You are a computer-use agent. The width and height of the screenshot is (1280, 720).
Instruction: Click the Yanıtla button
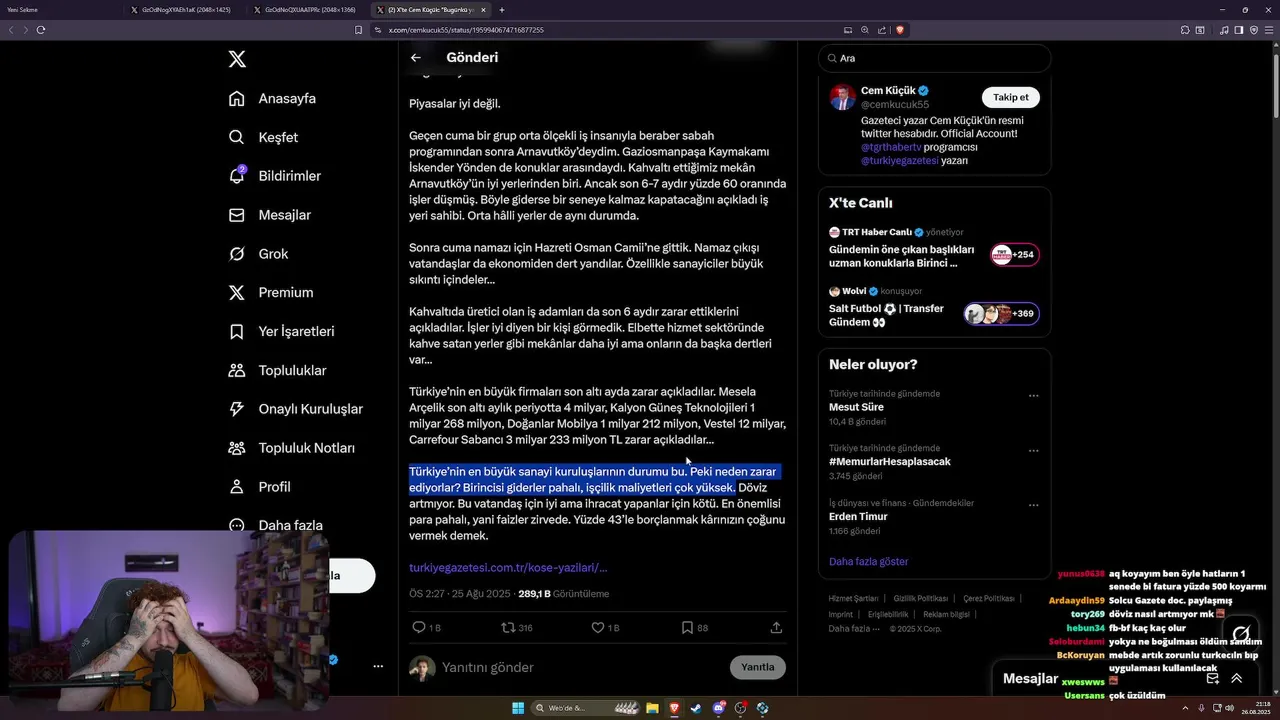pos(758,667)
